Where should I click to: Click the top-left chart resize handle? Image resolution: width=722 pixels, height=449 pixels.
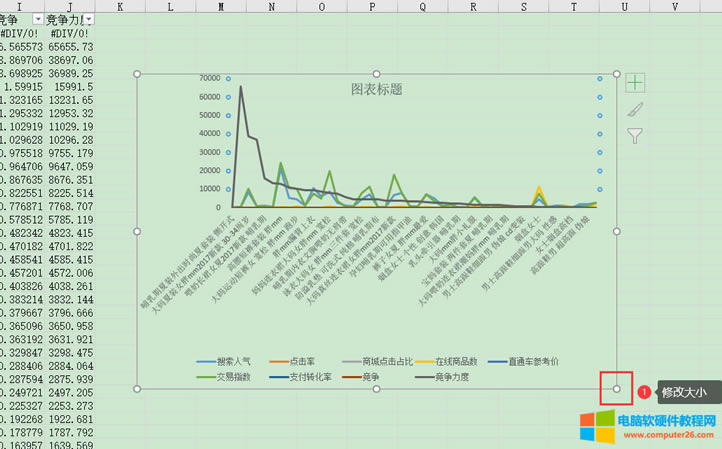coord(137,74)
